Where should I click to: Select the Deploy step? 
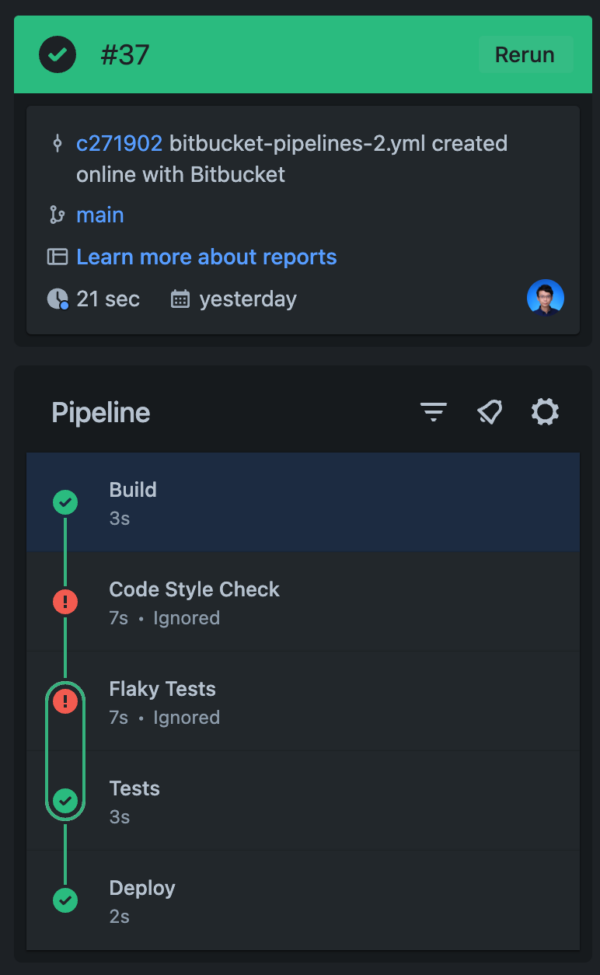pos(303,900)
